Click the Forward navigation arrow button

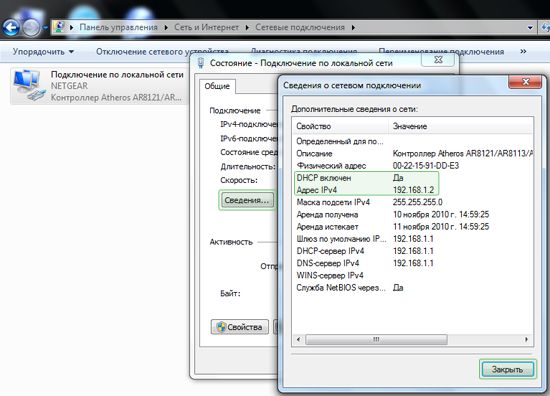pos(32,27)
